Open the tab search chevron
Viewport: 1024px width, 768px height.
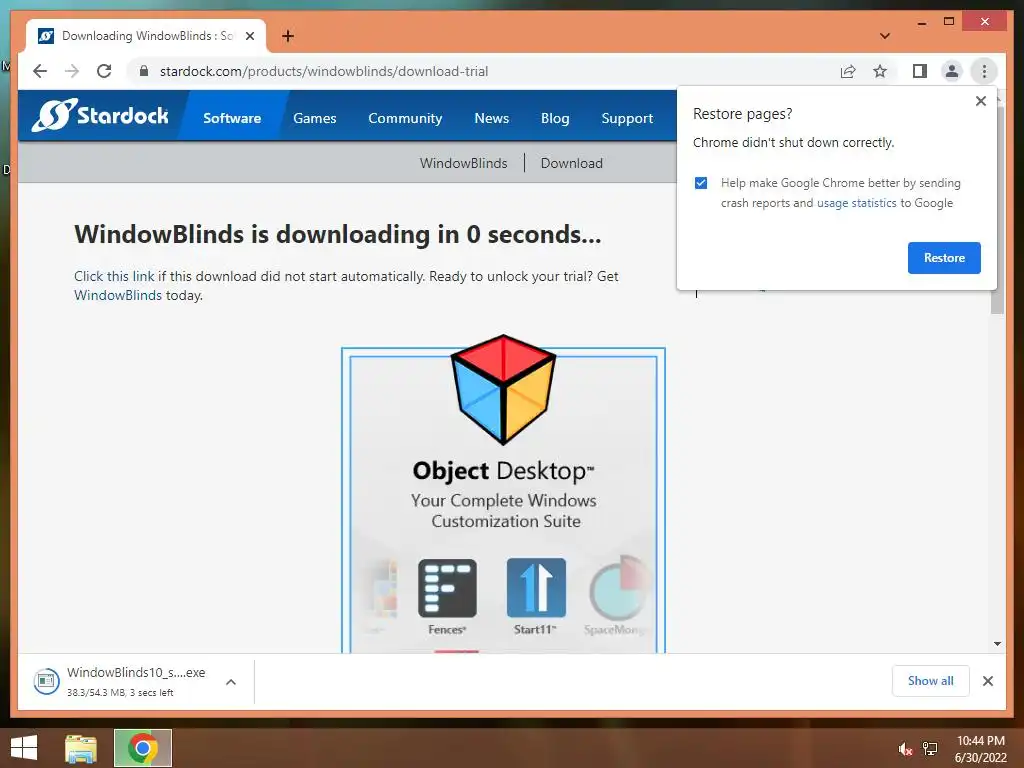click(884, 36)
